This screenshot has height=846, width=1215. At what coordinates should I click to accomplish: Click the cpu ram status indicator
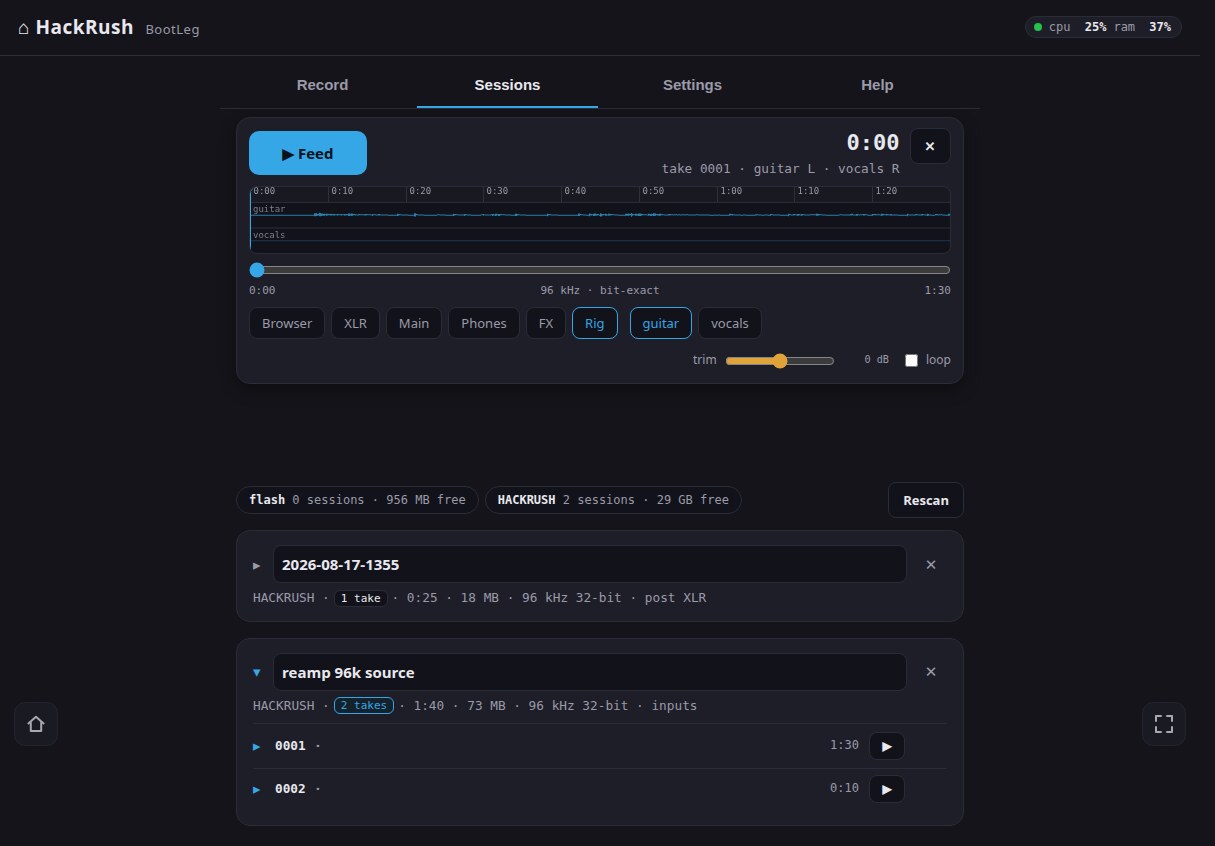(x=1103, y=27)
